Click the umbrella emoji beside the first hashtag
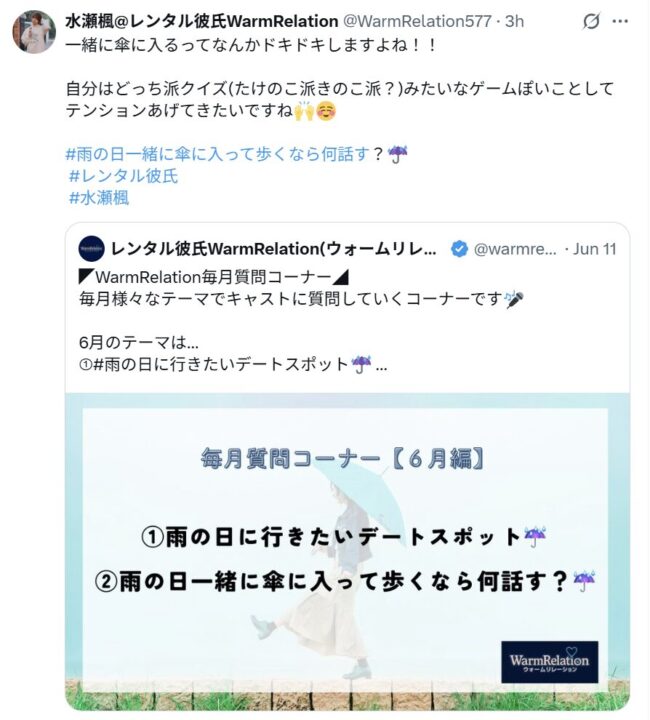650x720 pixels. [x=397, y=154]
